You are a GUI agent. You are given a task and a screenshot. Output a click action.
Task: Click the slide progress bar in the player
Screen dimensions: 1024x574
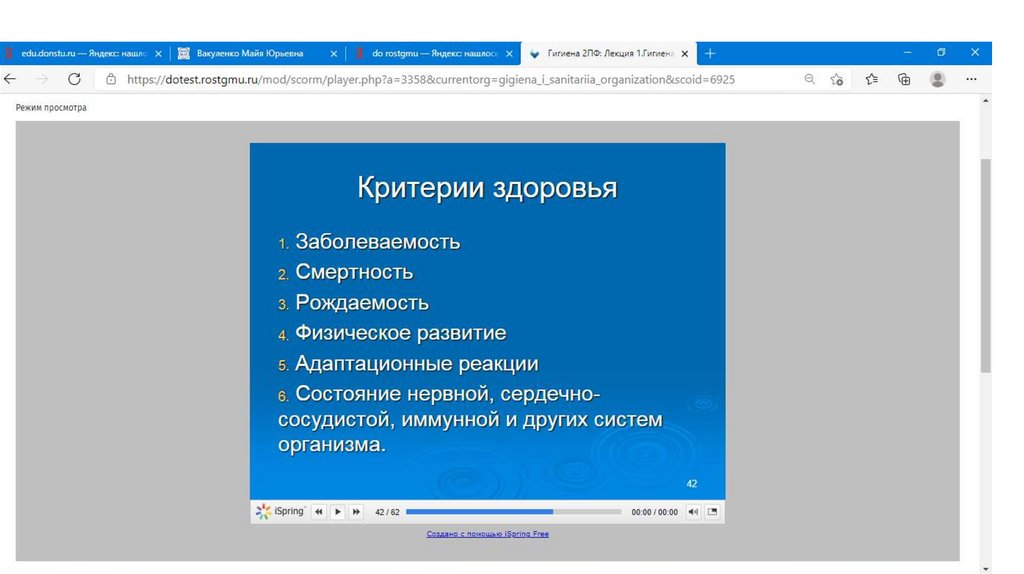[x=513, y=512]
